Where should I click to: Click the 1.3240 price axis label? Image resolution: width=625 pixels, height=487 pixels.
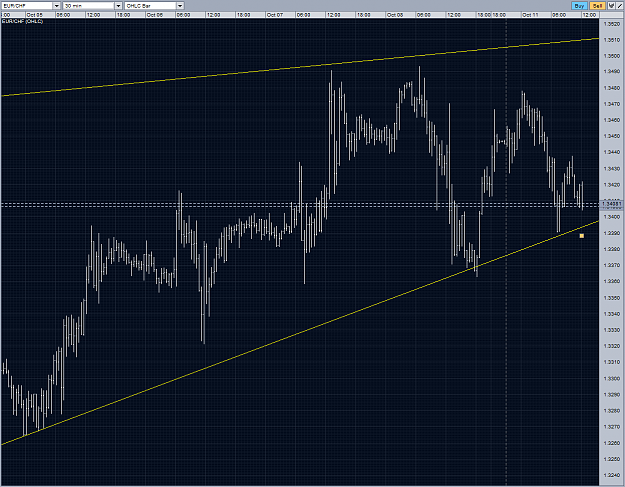[612, 475]
